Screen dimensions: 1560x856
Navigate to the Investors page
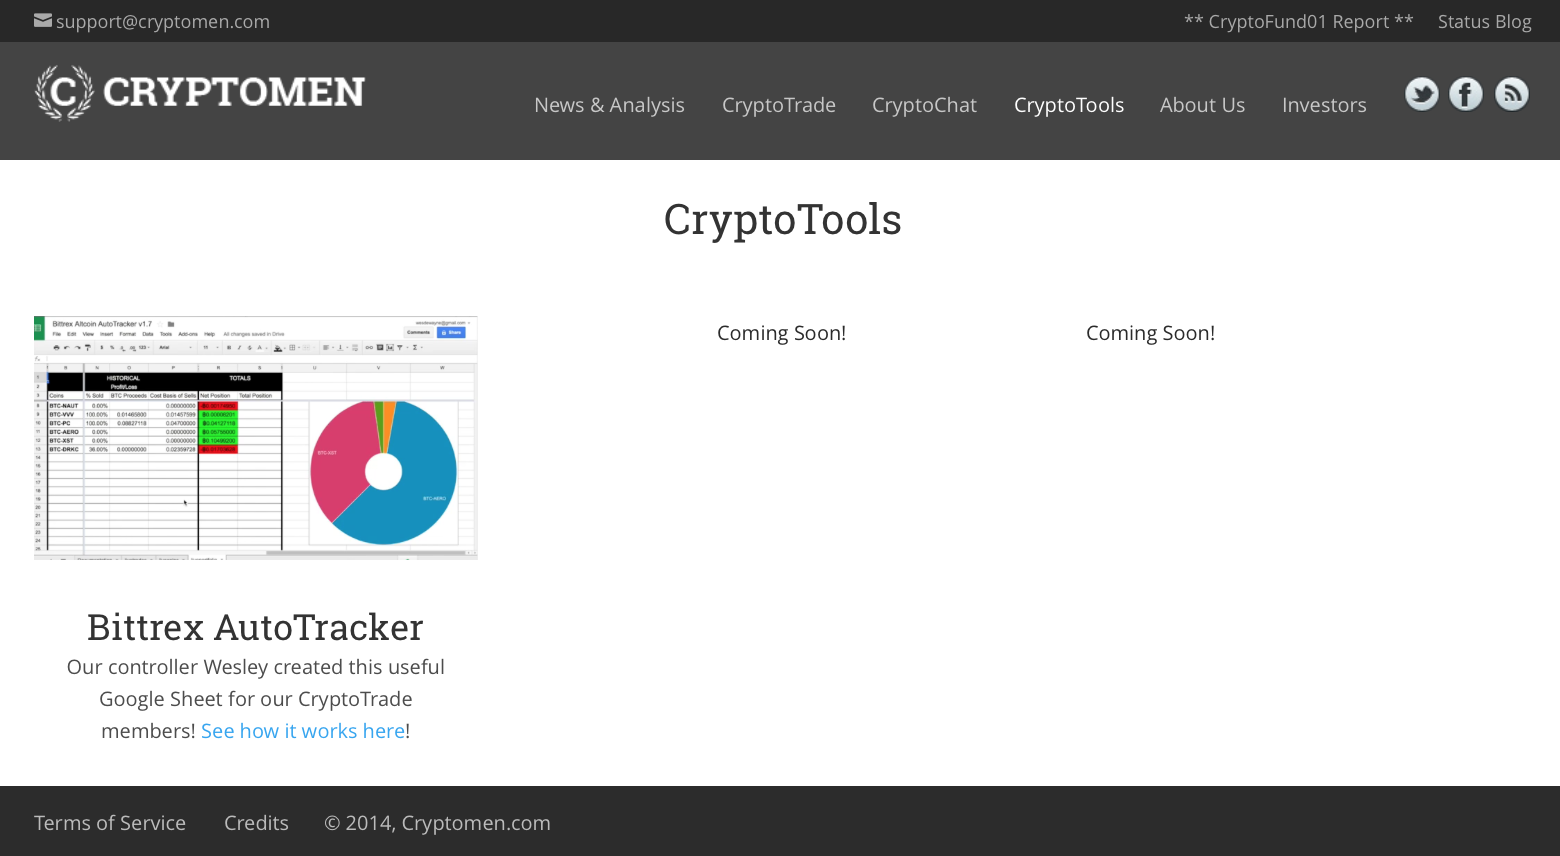[1324, 105]
